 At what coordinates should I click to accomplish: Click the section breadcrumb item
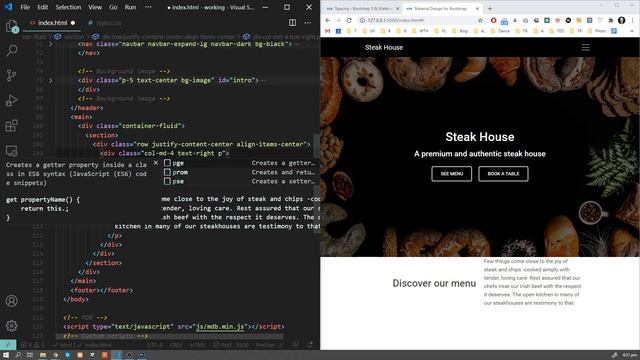[x=70, y=37]
